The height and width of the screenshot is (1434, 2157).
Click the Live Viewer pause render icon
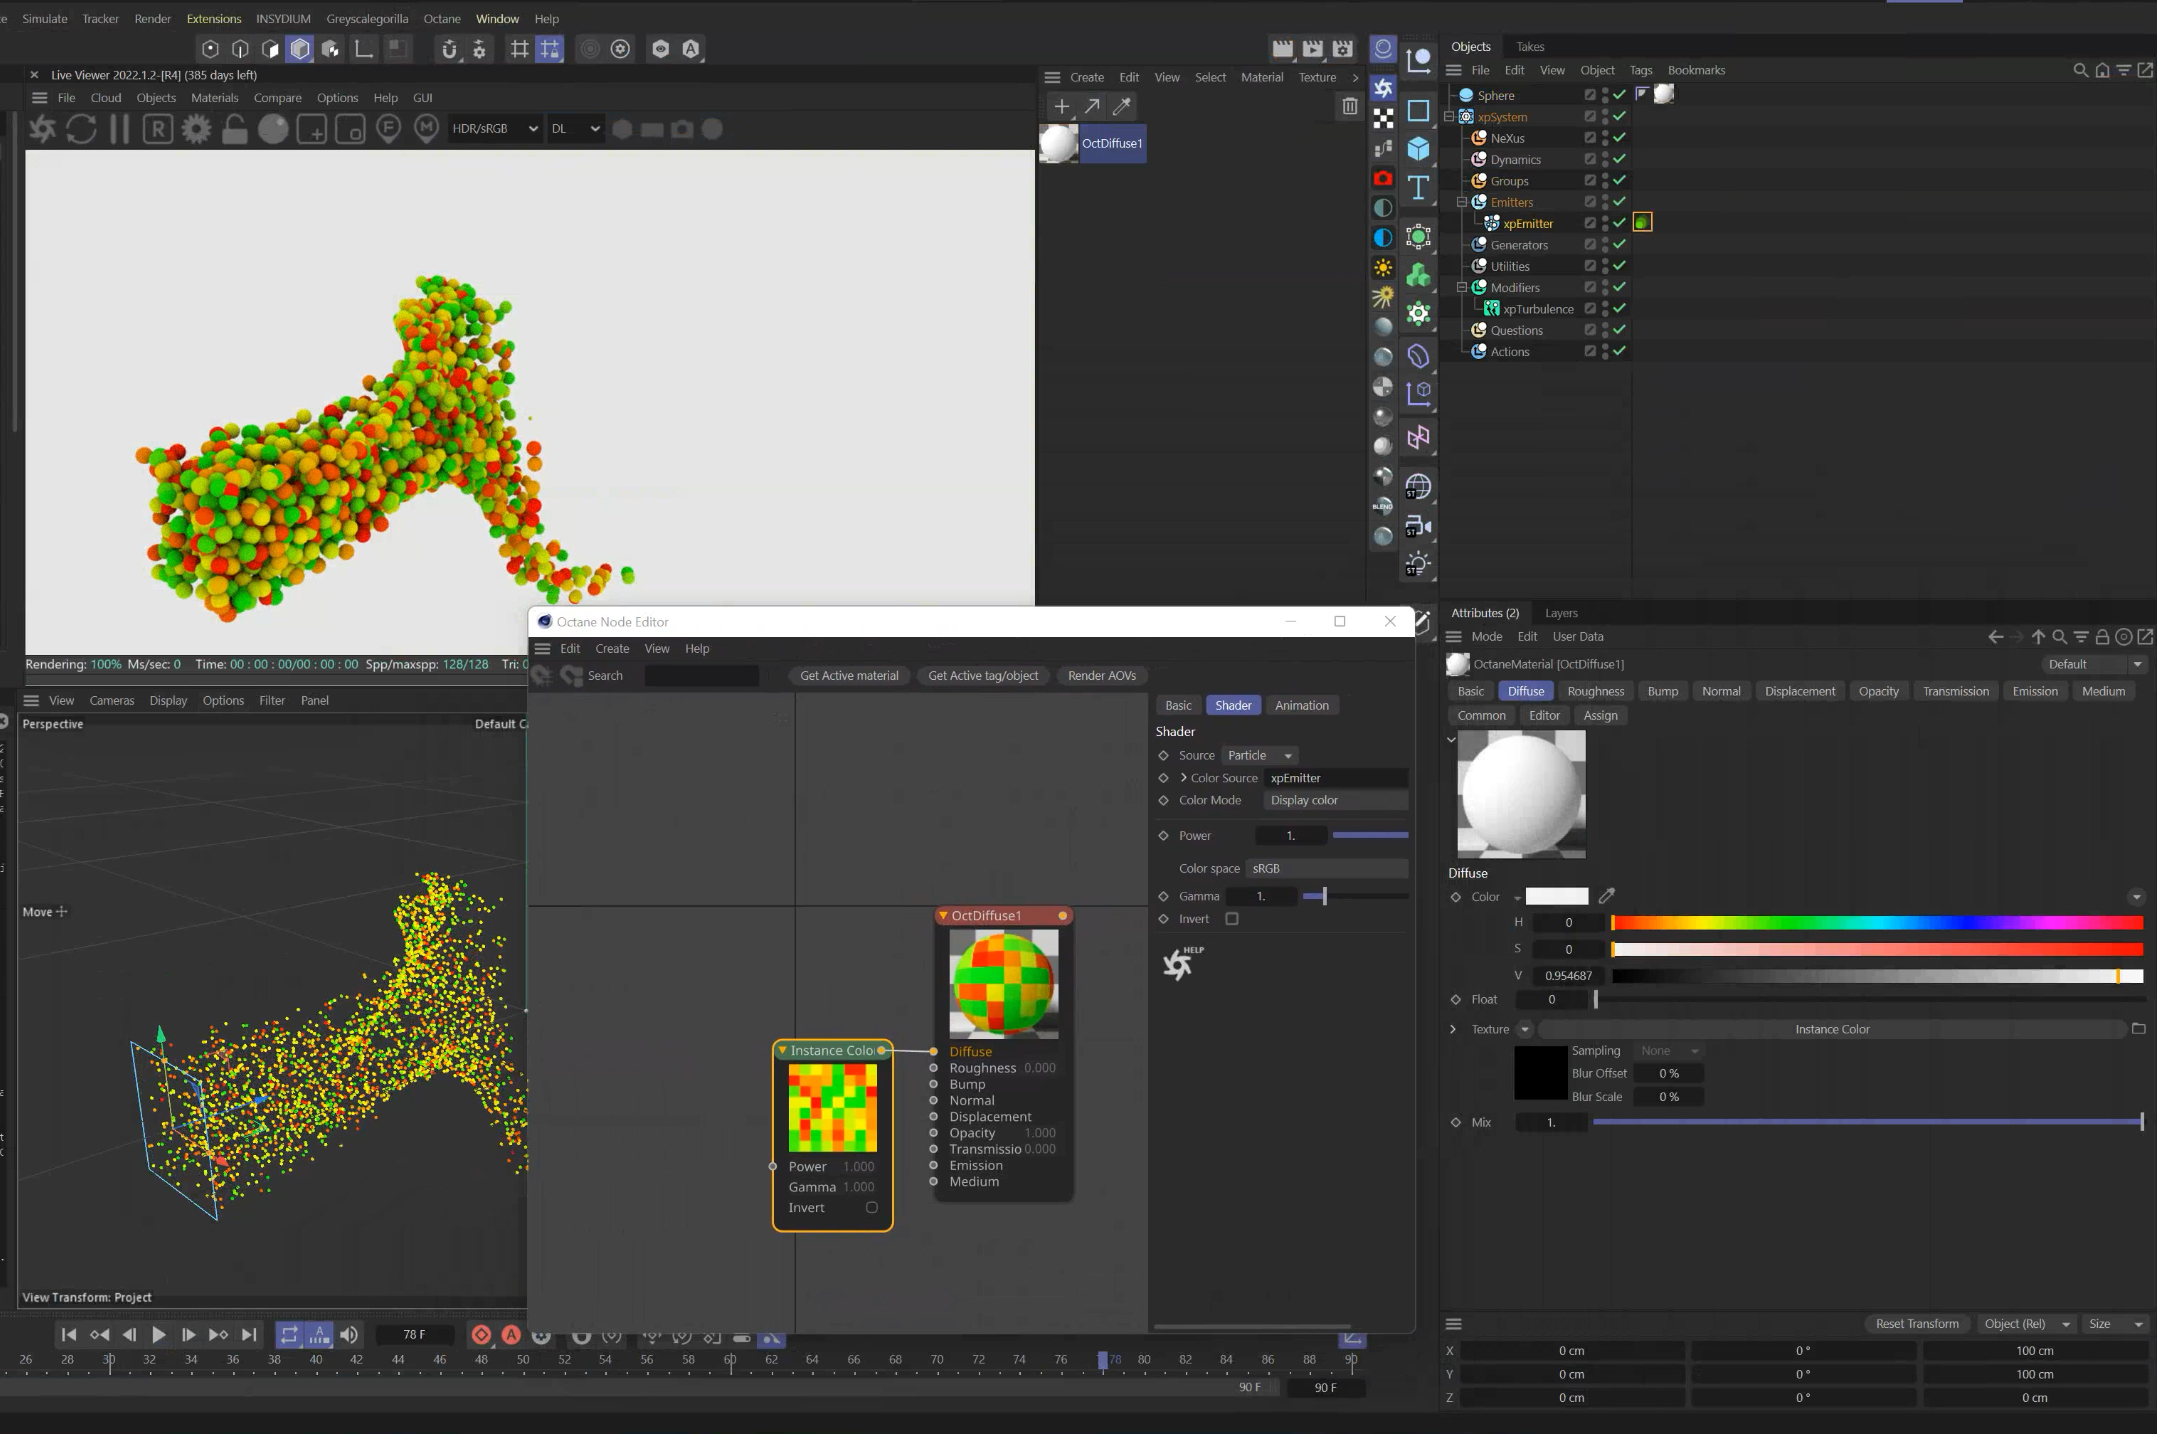(119, 129)
